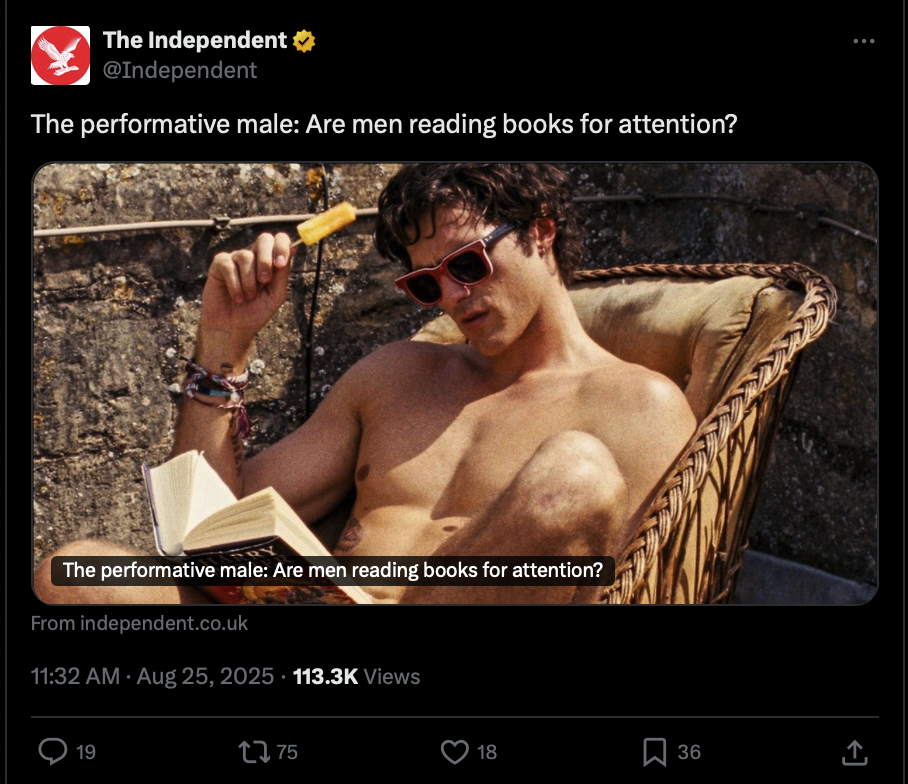
Task: Click the reply speech bubble icon
Action: [53, 752]
